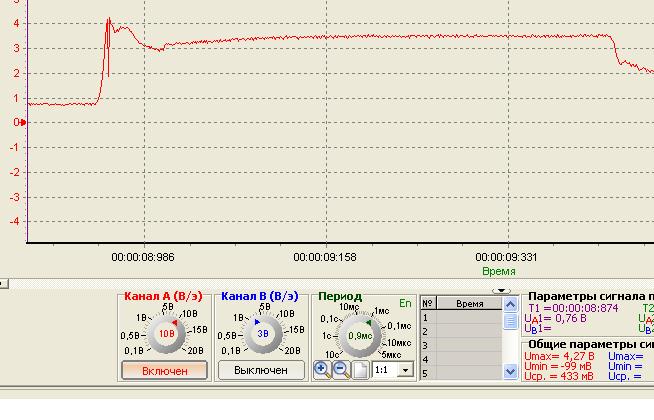Image resolution: width=654 pixels, height=420 pixels.
Task: Select row 4 in the time table
Action: (461, 359)
